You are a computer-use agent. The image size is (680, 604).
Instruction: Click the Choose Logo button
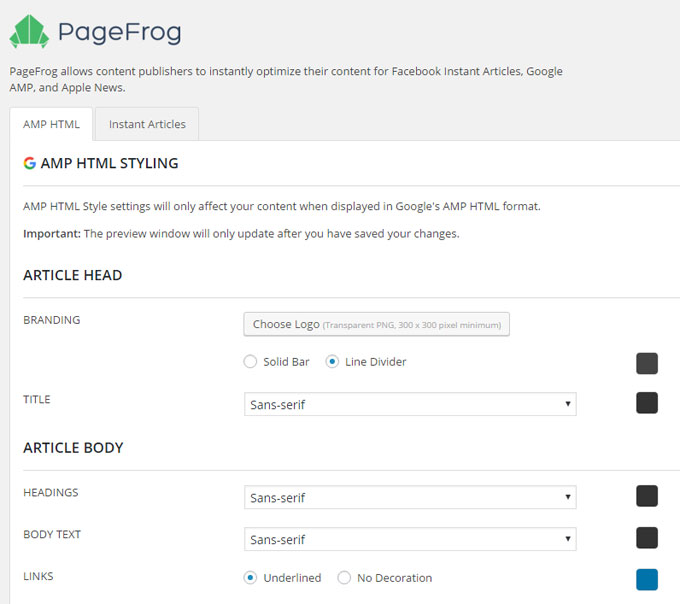376,324
